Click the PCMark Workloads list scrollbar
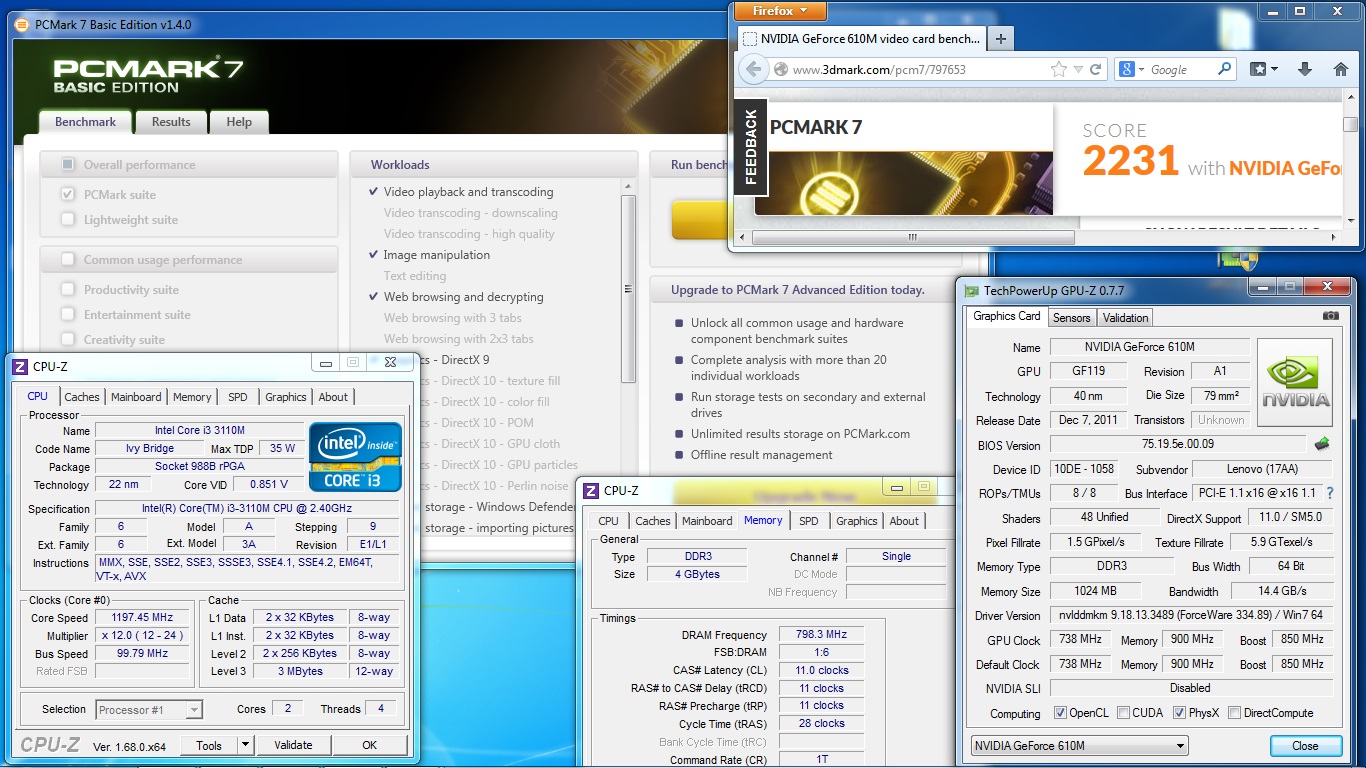The height and width of the screenshot is (768, 1366). [628, 287]
